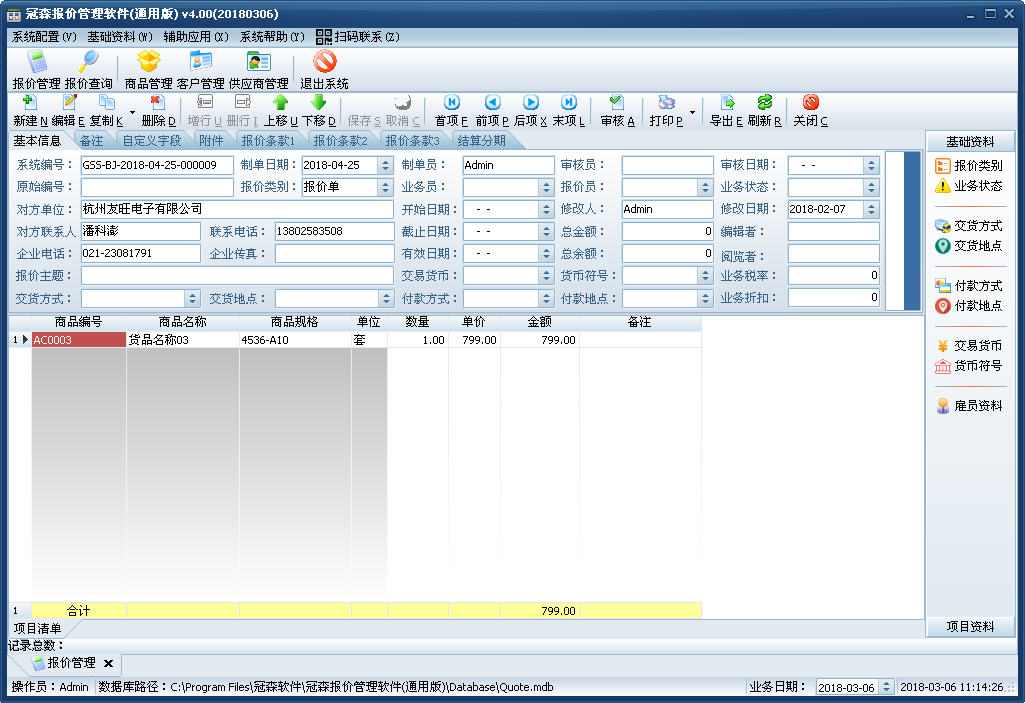Image resolution: width=1025 pixels, height=703 pixels.
Task: Switch to the 自定义字段 tab
Action: [x=152, y=141]
